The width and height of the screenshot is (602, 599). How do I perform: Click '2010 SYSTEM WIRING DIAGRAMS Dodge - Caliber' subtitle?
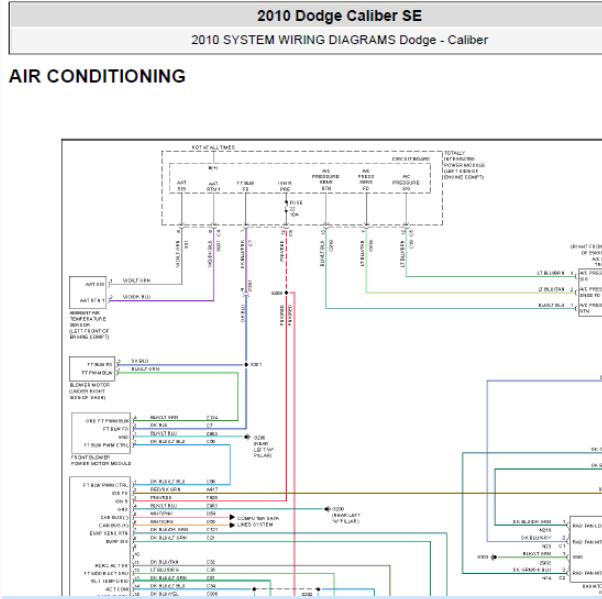[x=339, y=40]
